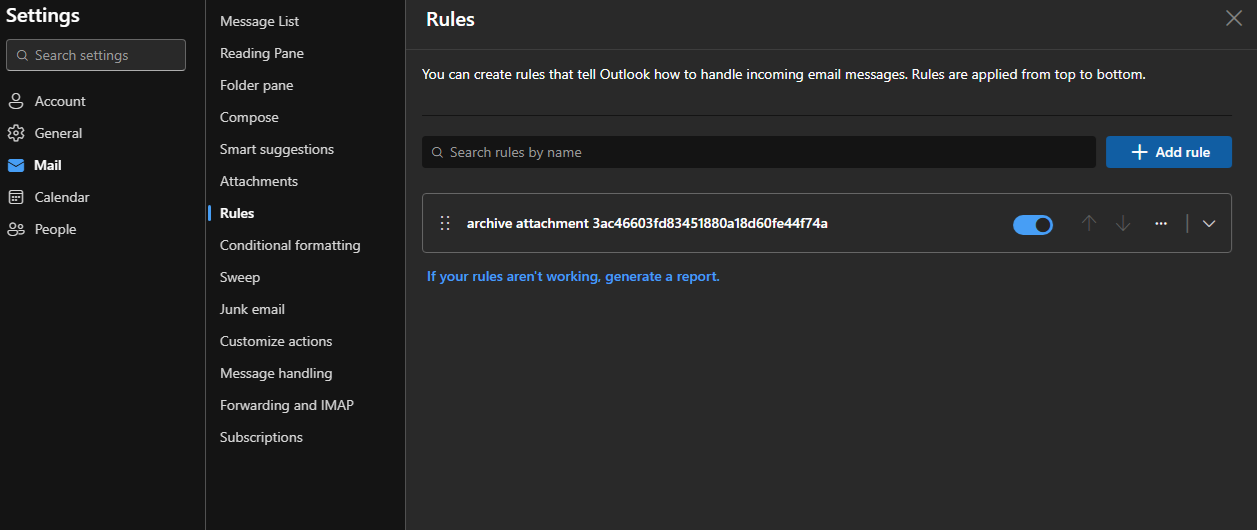Click the Add rule button

[1169, 152]
